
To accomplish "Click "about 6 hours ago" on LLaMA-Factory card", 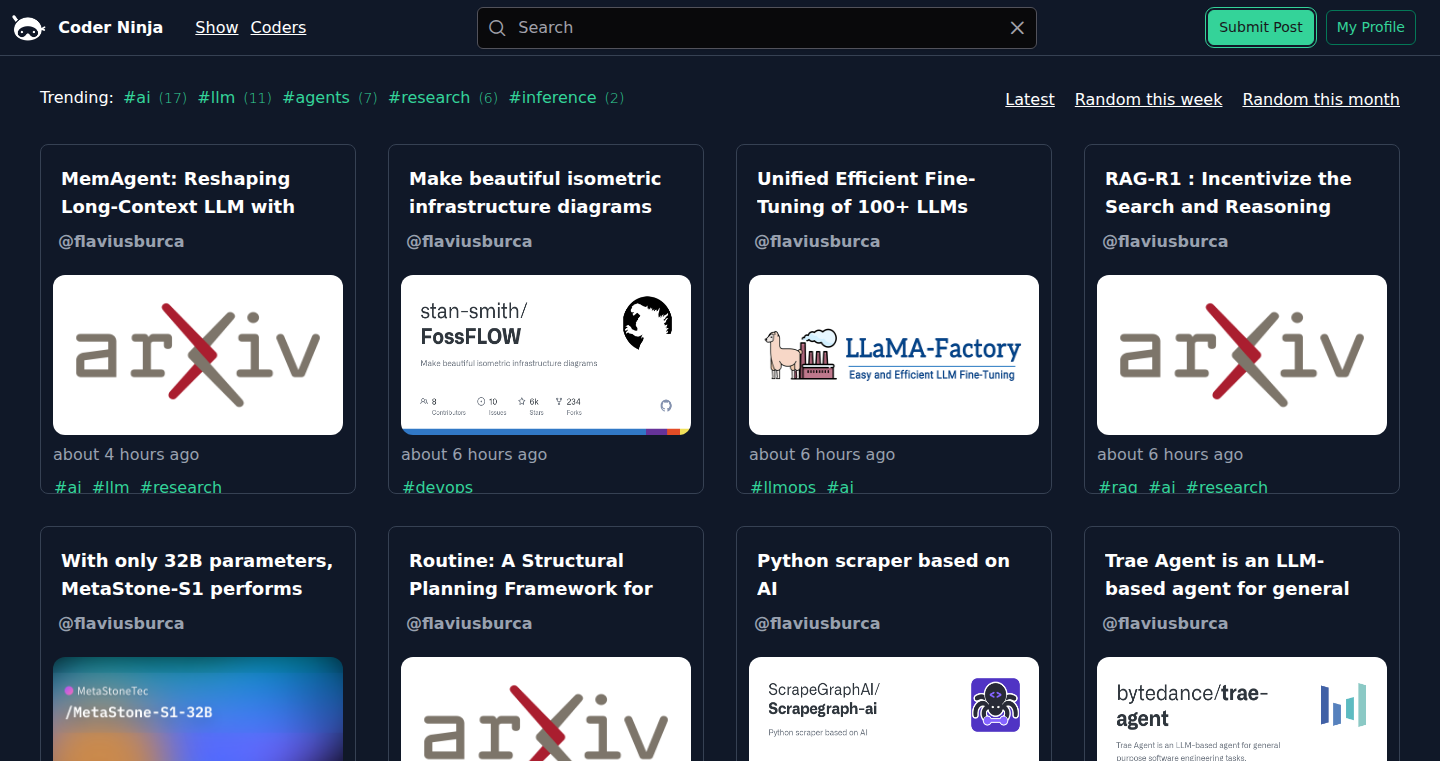I will click(x=822, y=454).
